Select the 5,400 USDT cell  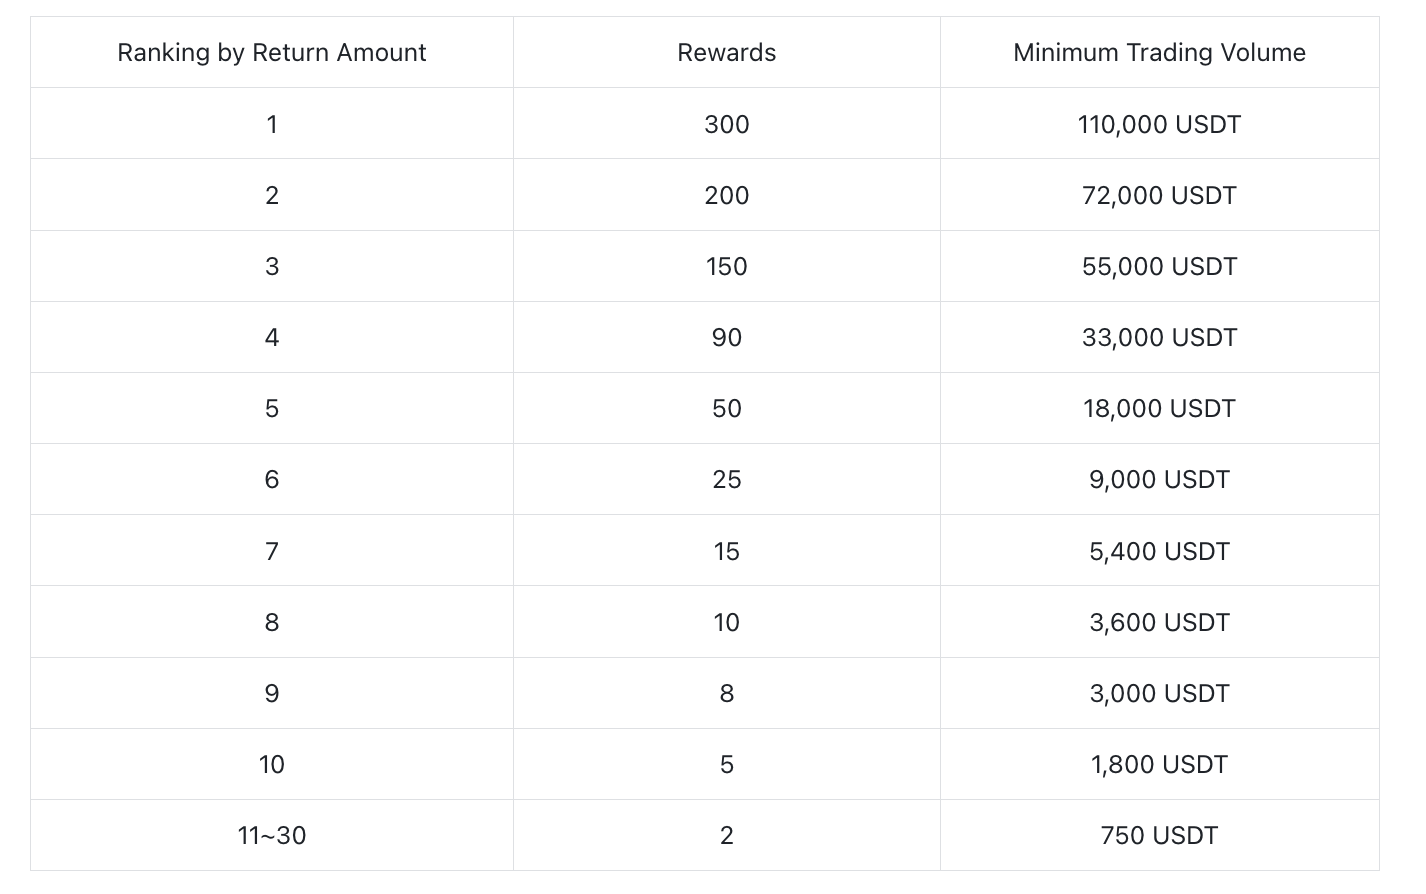coord(1159,551)
